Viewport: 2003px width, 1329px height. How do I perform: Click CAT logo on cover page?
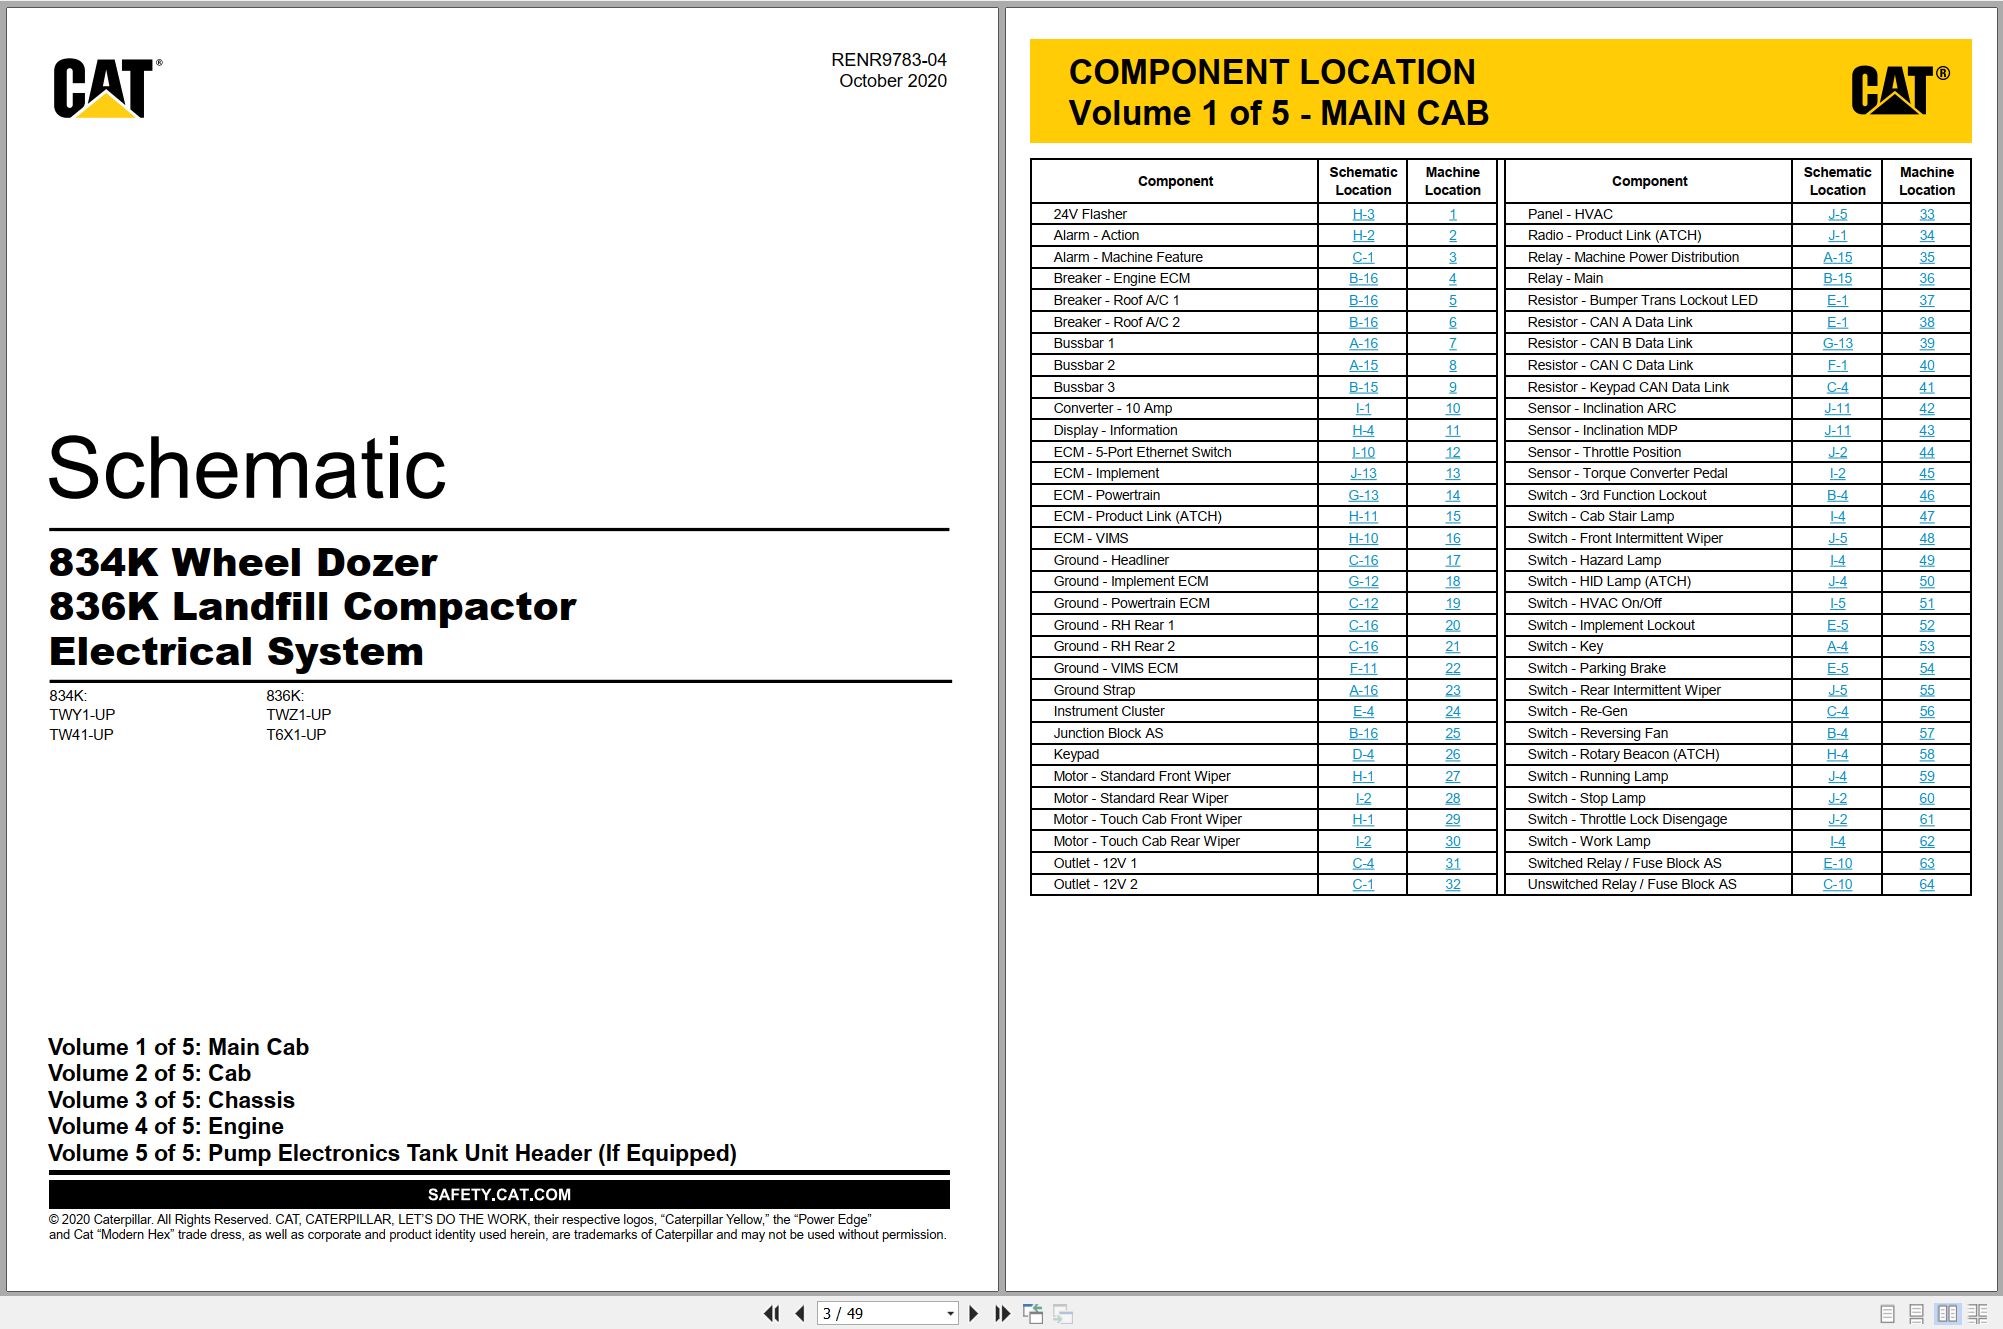(x=106, y=88)
